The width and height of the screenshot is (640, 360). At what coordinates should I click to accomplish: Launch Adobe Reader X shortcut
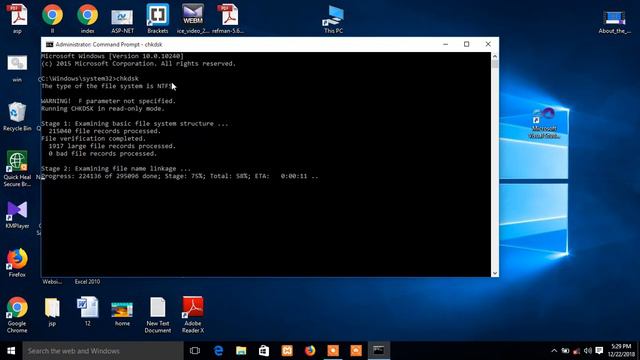coord(193,315)
